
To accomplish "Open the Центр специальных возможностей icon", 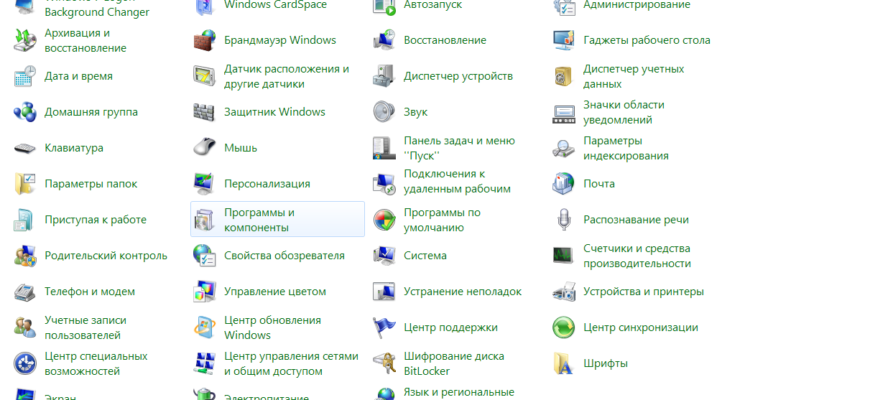I will pos(24,363).
